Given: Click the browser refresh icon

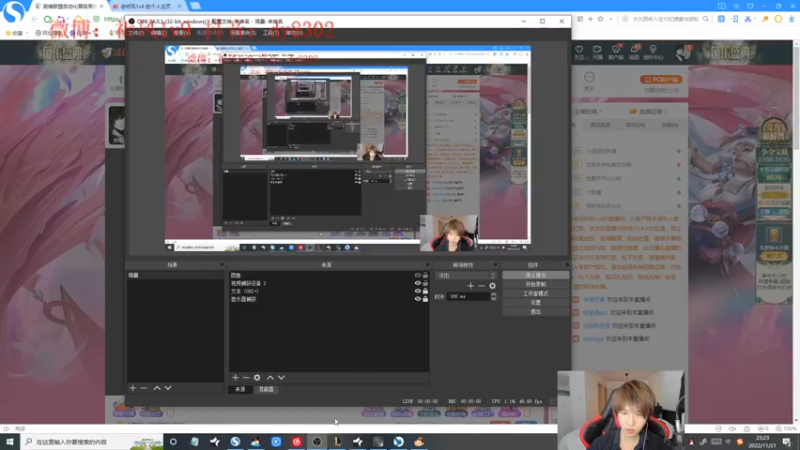Looking at the screenshot, I should (47, 19).
